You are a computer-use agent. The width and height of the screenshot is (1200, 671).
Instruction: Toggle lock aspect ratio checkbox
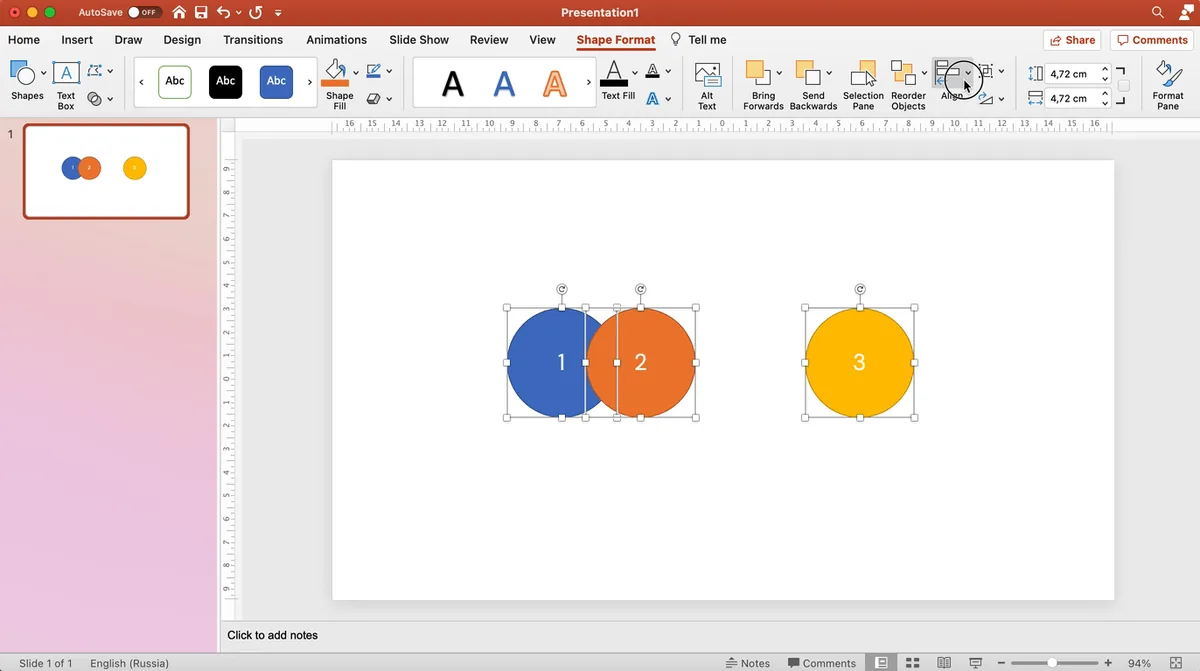(1124, 86)
